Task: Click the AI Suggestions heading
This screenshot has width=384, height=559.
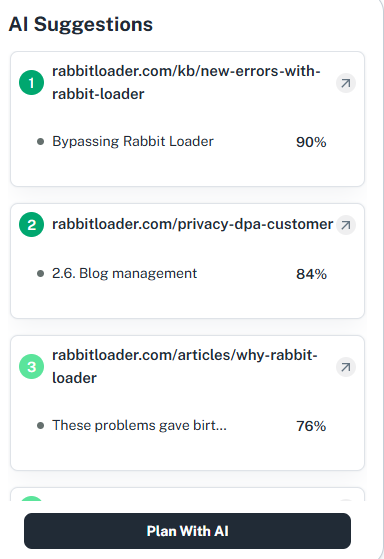Action: pyautogui.click(x=81, y=25)
